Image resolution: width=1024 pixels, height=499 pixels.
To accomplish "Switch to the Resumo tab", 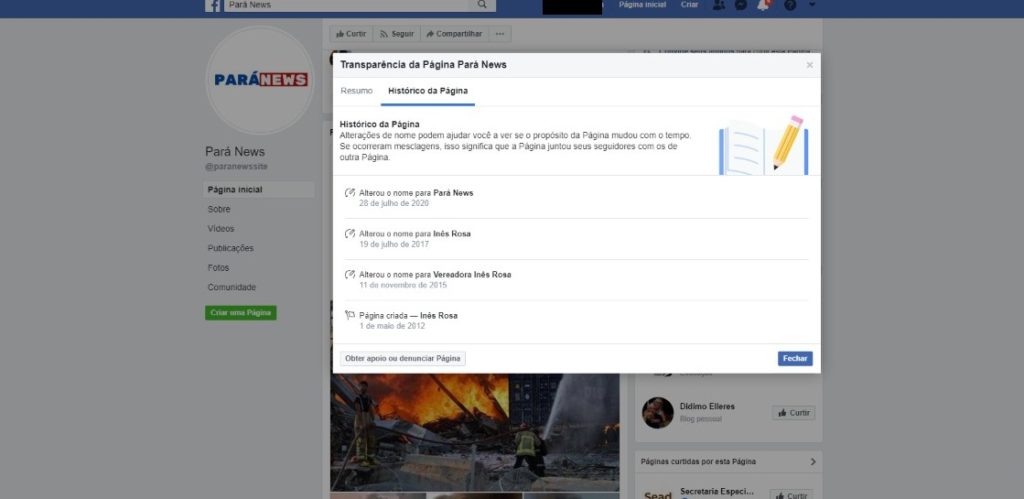I will point(356,91).
